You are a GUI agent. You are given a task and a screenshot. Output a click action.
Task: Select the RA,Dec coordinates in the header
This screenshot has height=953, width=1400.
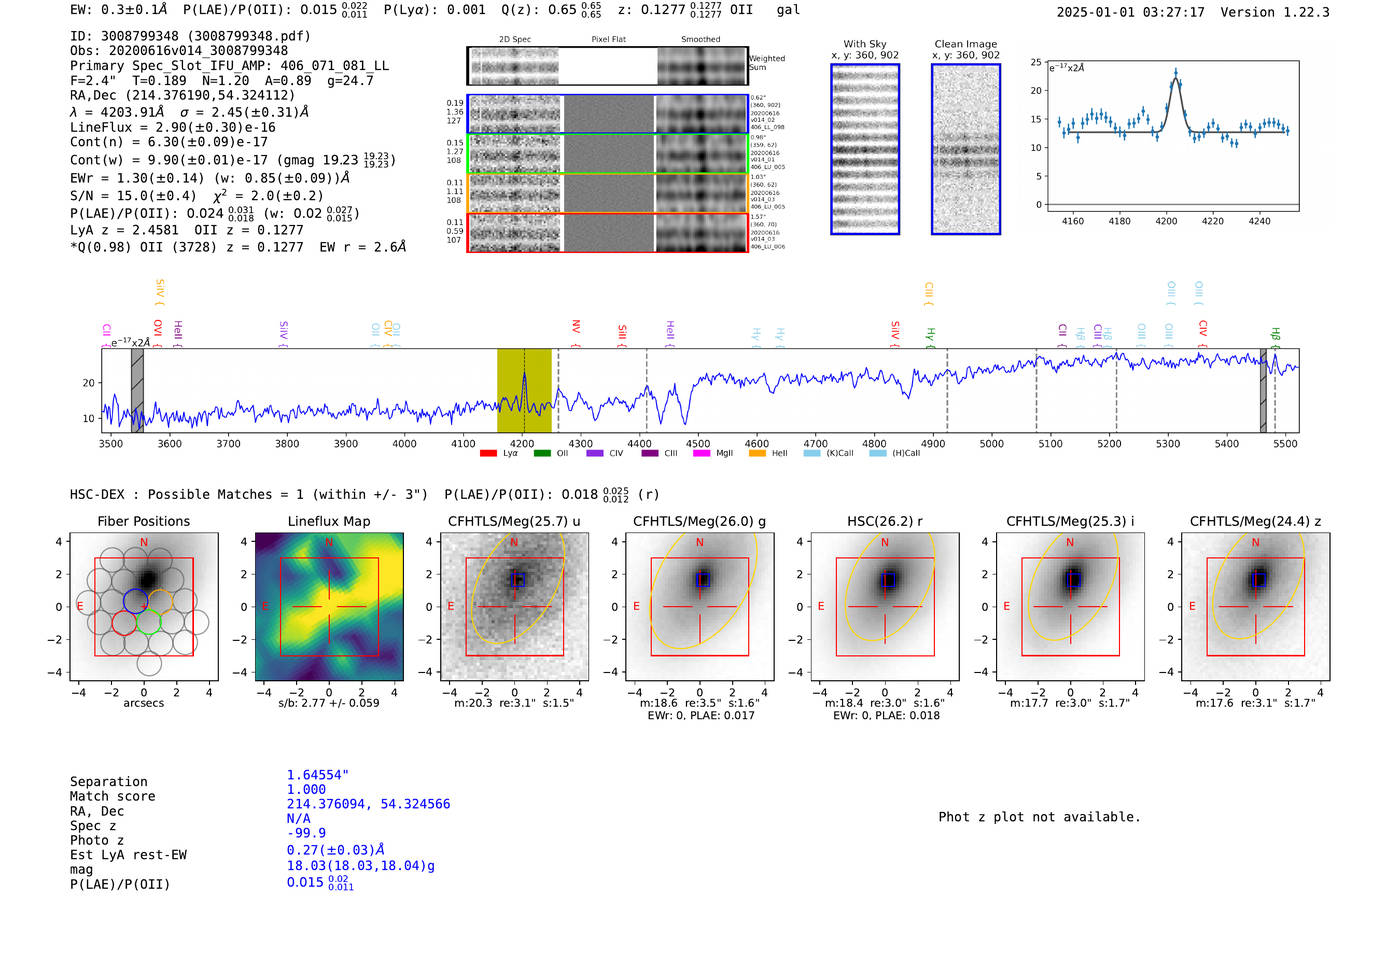coord(182,96)
